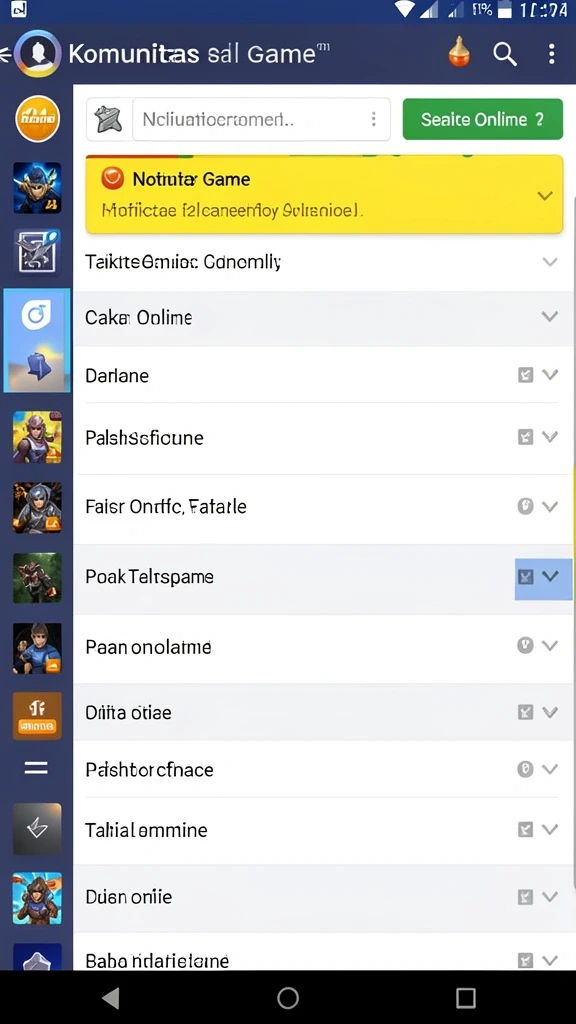The width and height of the screenshot is (576, 1024).
Task: Click the grey icon left of search field
Action: 109,120
